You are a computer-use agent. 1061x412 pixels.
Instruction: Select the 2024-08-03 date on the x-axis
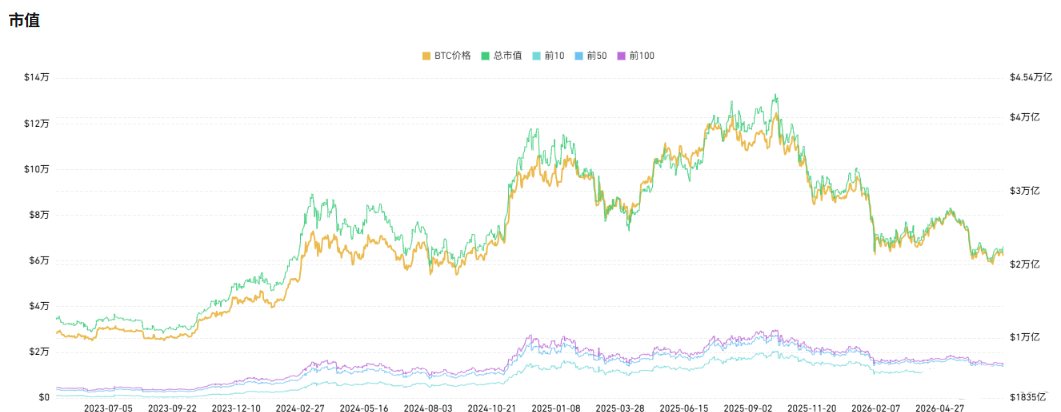[428, 408]
